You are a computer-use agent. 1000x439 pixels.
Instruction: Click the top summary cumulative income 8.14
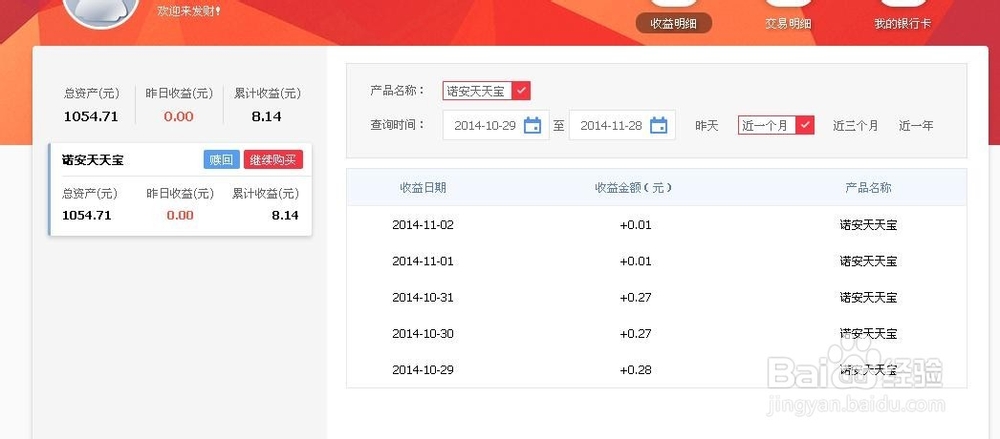[x=267, y=117]
